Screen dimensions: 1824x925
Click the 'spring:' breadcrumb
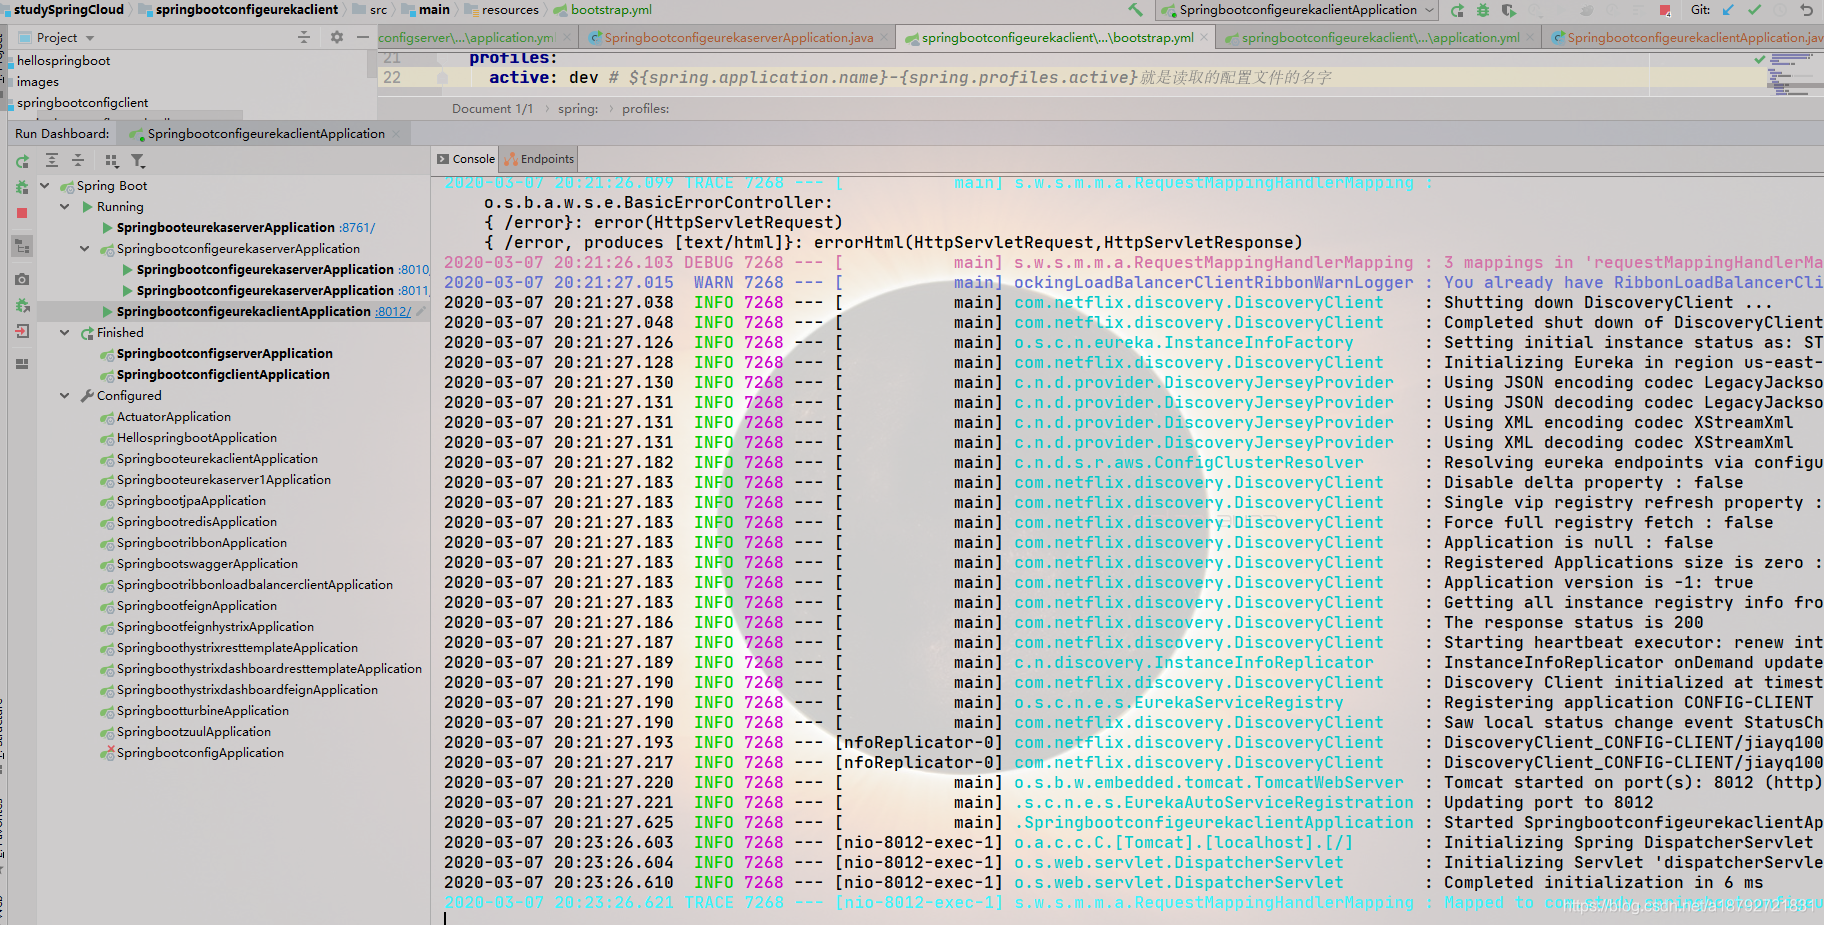coord(578,109)
